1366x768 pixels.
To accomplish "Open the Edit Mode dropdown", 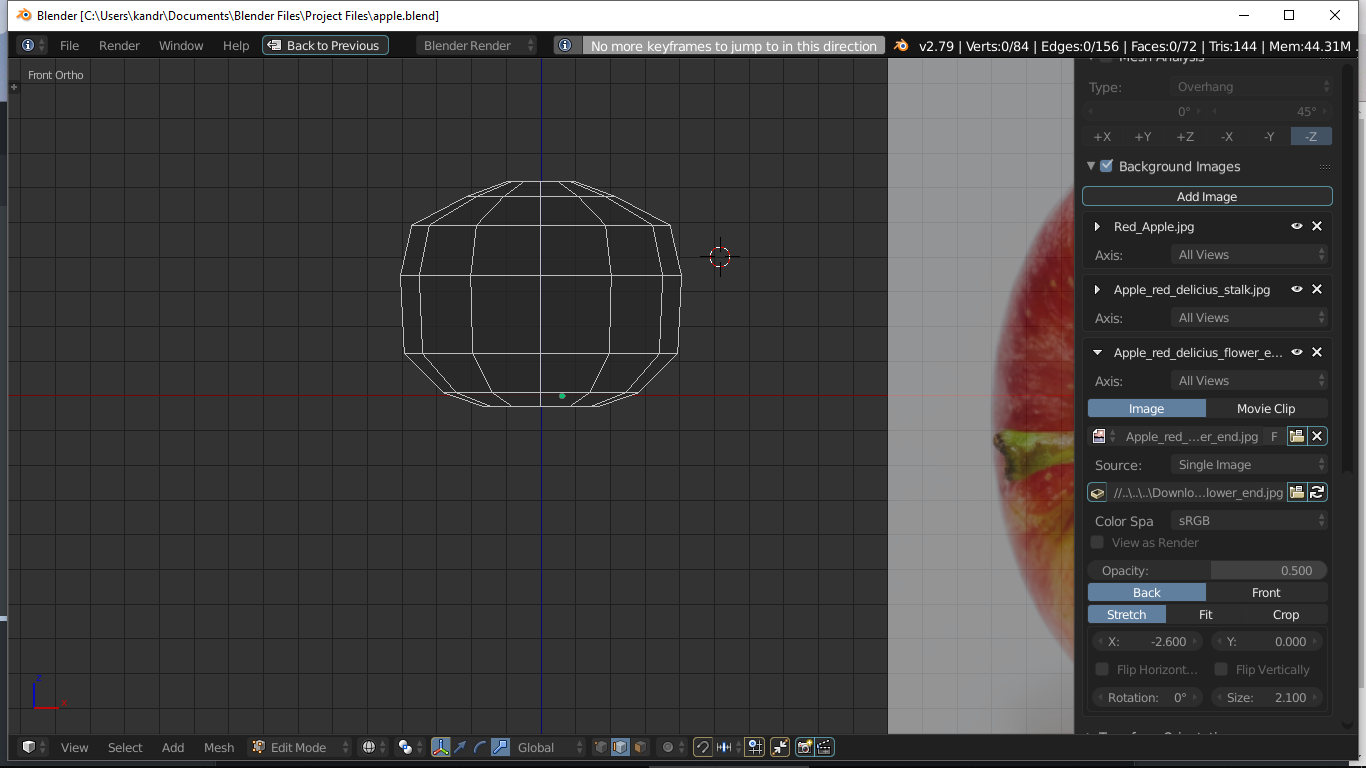I will coord(300,747).
